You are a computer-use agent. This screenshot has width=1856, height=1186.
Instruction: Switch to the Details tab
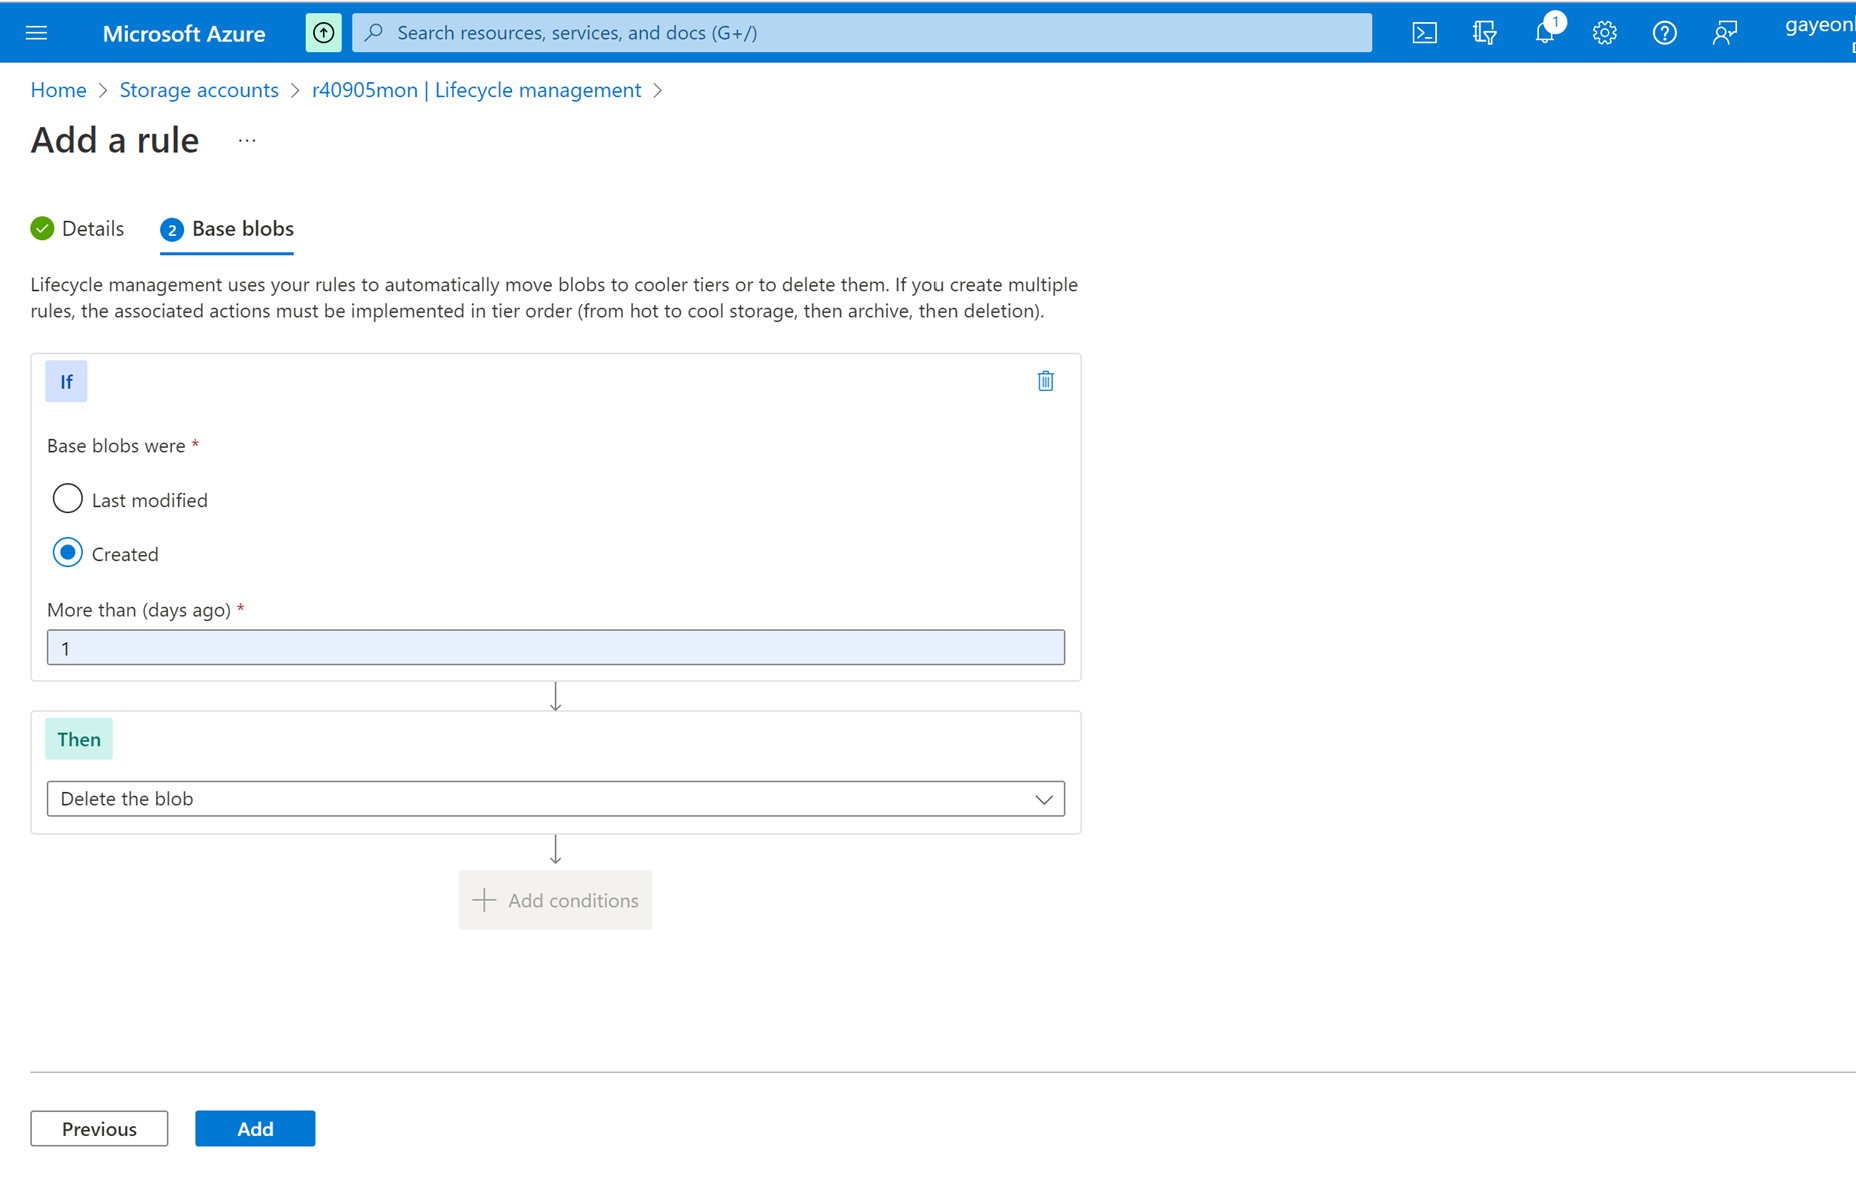point(78,229)
